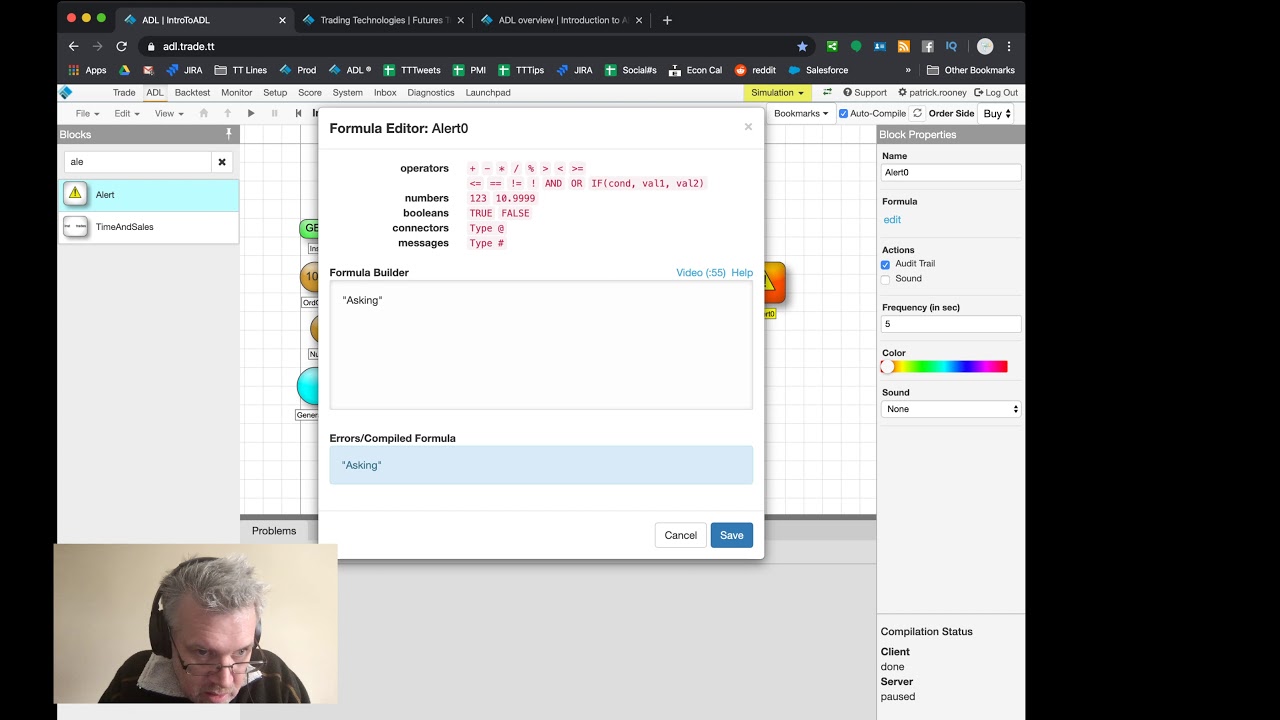Click the pause button in ADL toolbar
1280x720 pixels.
tap(275, 114)
